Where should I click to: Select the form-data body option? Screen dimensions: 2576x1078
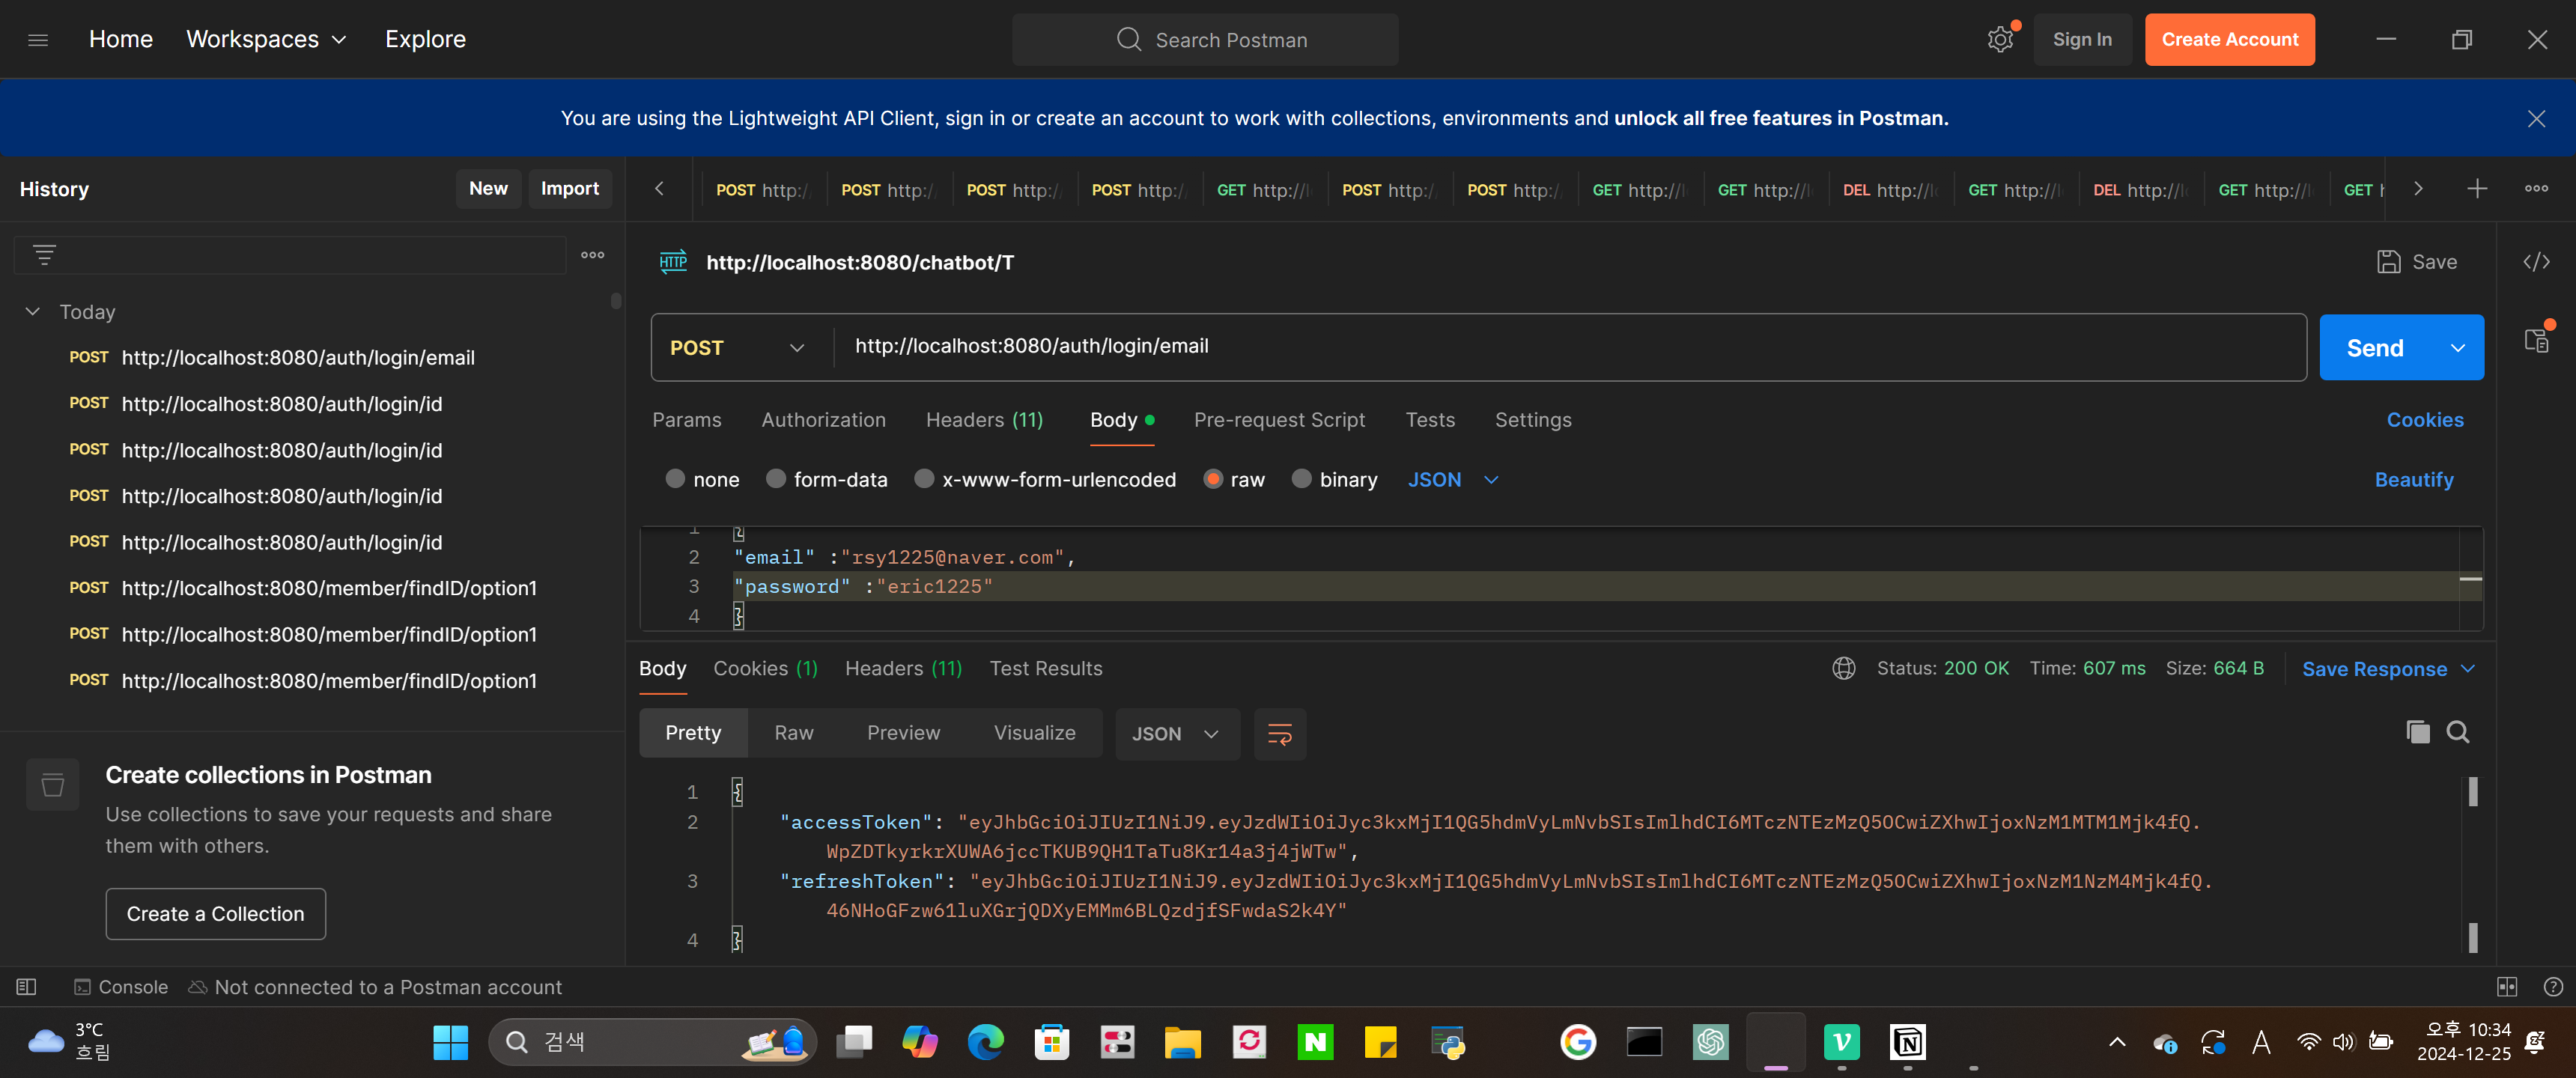[826, 480]
